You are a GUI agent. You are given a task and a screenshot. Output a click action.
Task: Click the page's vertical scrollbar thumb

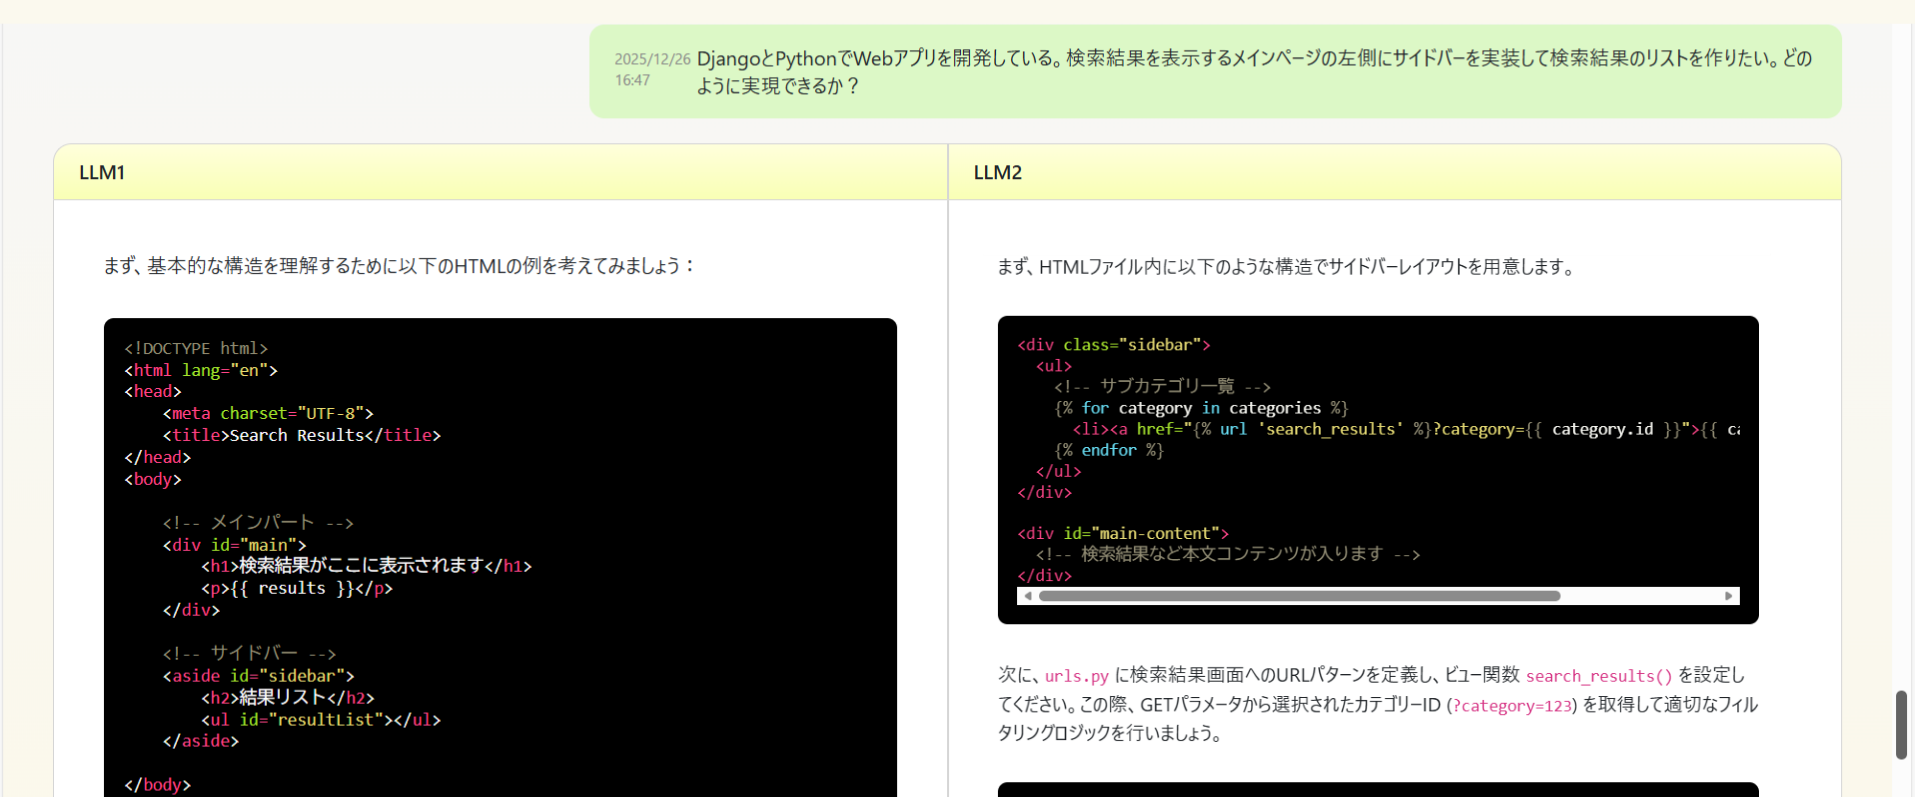[x=1901, y=724]
